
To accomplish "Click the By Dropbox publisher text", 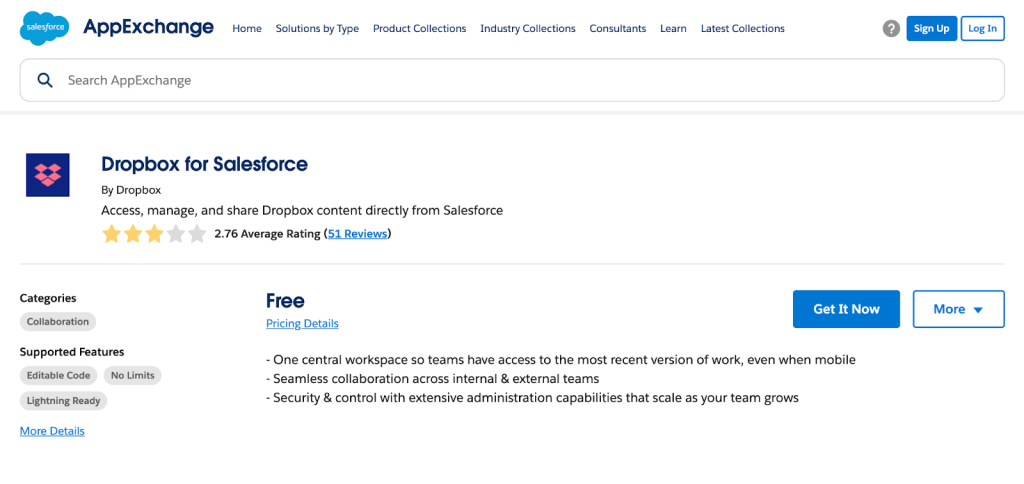I will click(x=131, y=191).
